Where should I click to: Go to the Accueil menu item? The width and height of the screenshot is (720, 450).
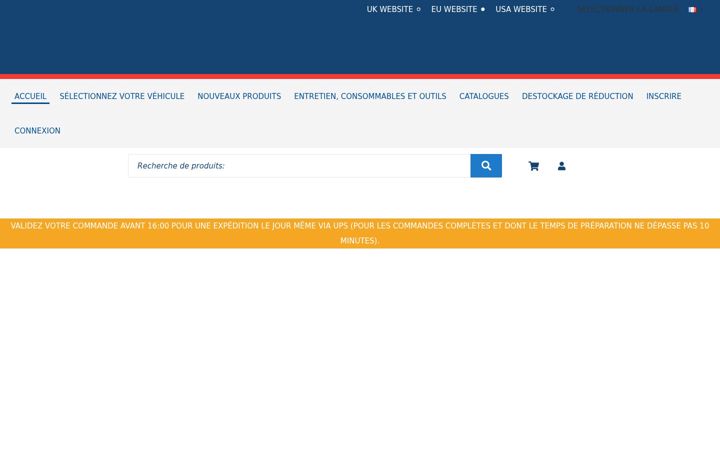pyautogui.click(x=30, y=96)
